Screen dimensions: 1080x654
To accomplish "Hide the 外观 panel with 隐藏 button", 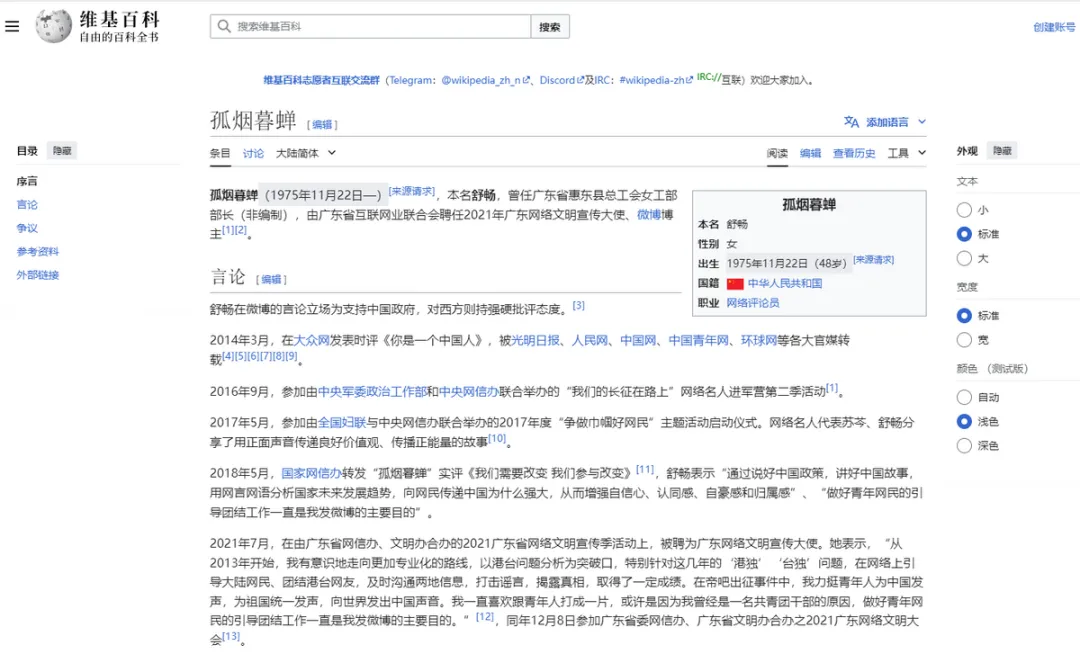I will click(1002, 151).
